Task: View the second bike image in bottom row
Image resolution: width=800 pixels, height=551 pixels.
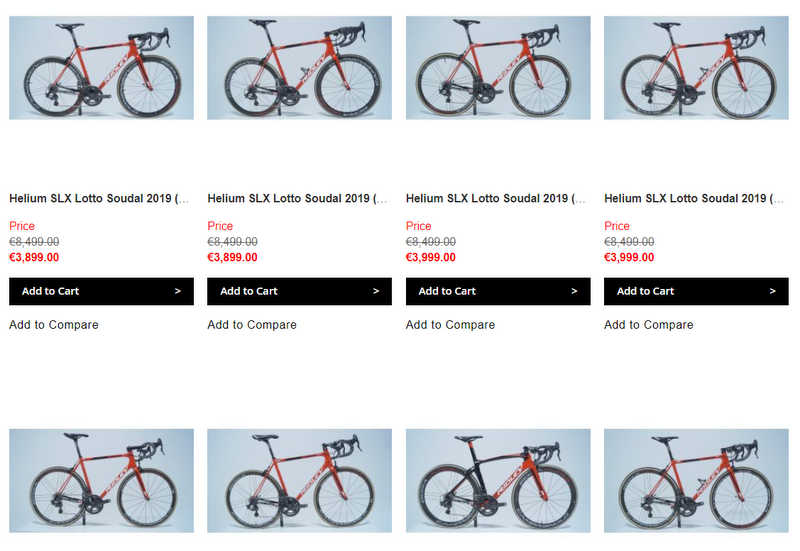Action: (x=299, y=481)
